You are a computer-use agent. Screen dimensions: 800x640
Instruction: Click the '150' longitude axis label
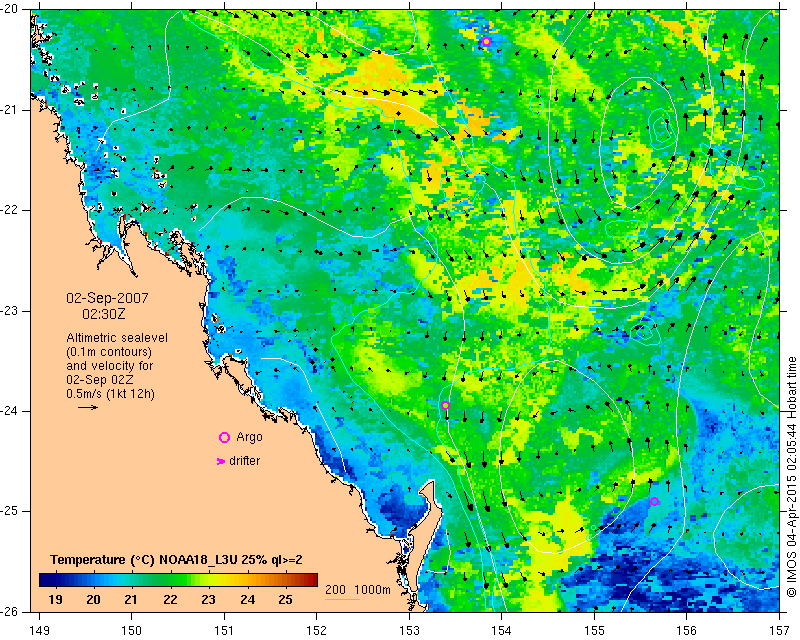[132, 631]
